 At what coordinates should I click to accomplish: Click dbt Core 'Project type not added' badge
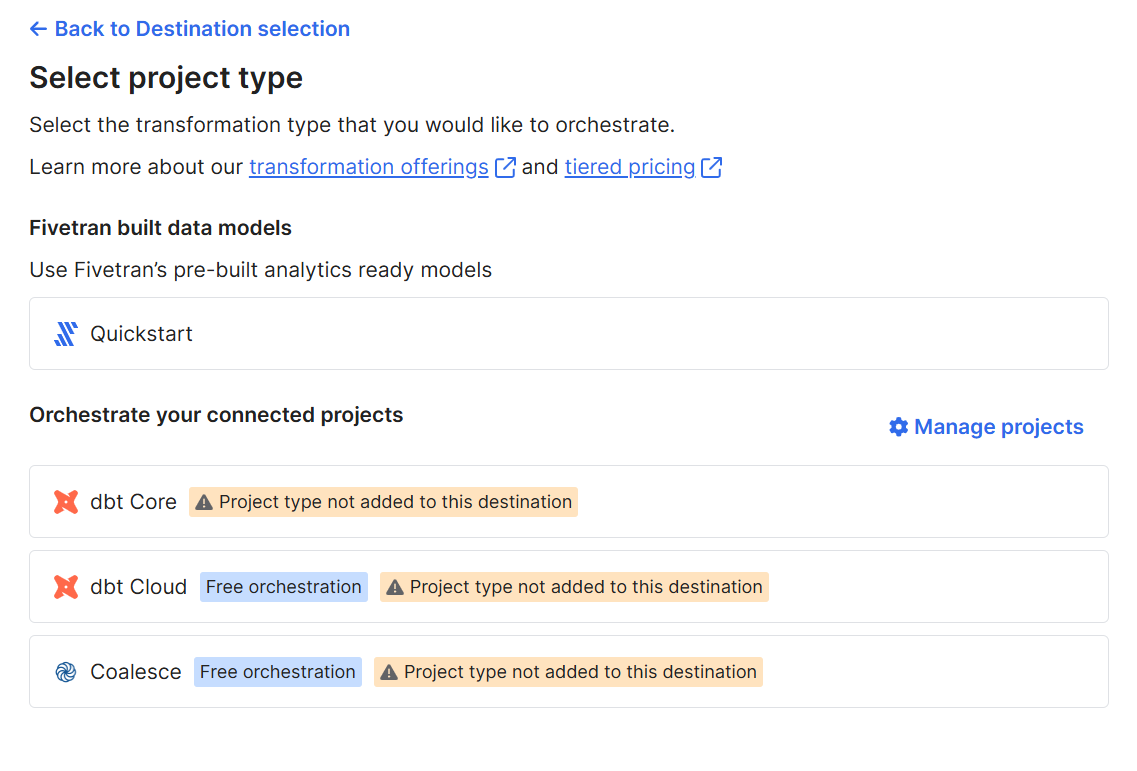coord(383,502)
